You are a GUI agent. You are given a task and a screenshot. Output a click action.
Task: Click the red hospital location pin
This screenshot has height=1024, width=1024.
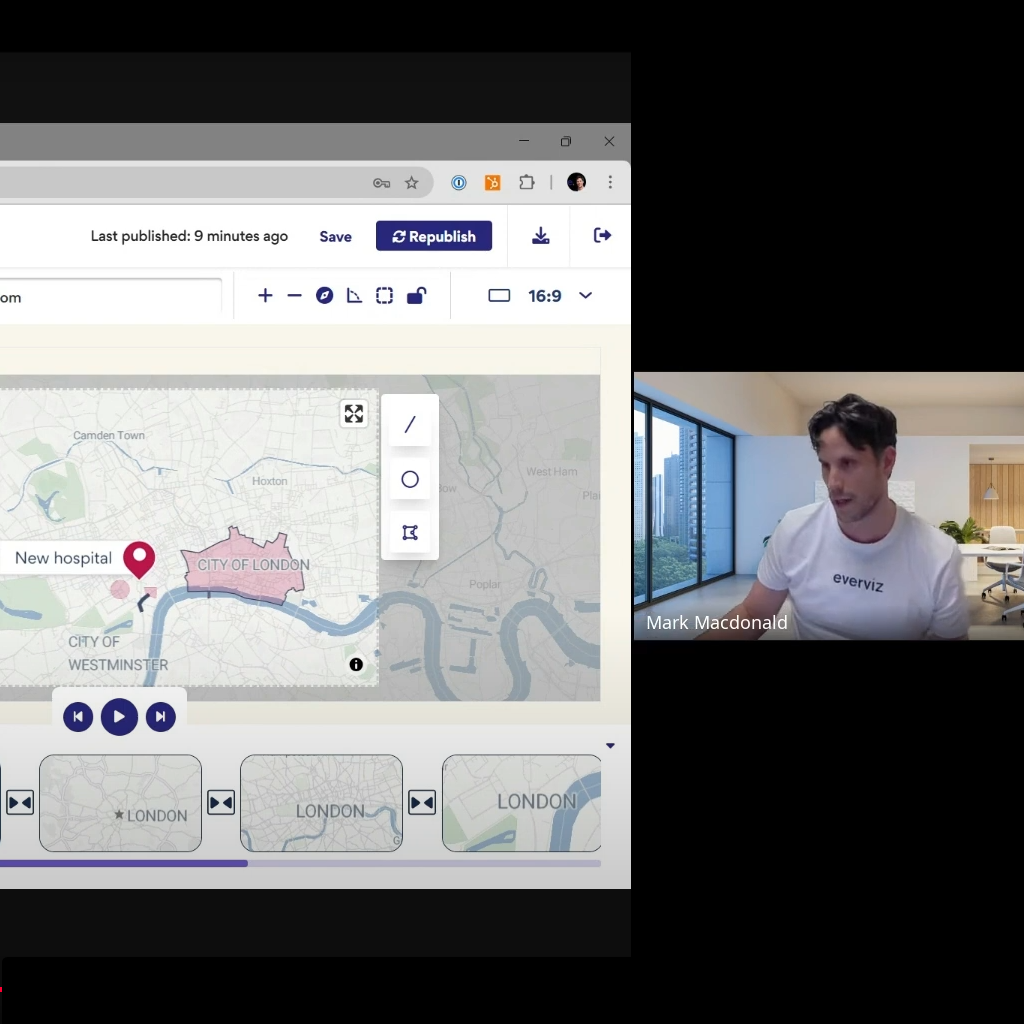coord(139,559)
